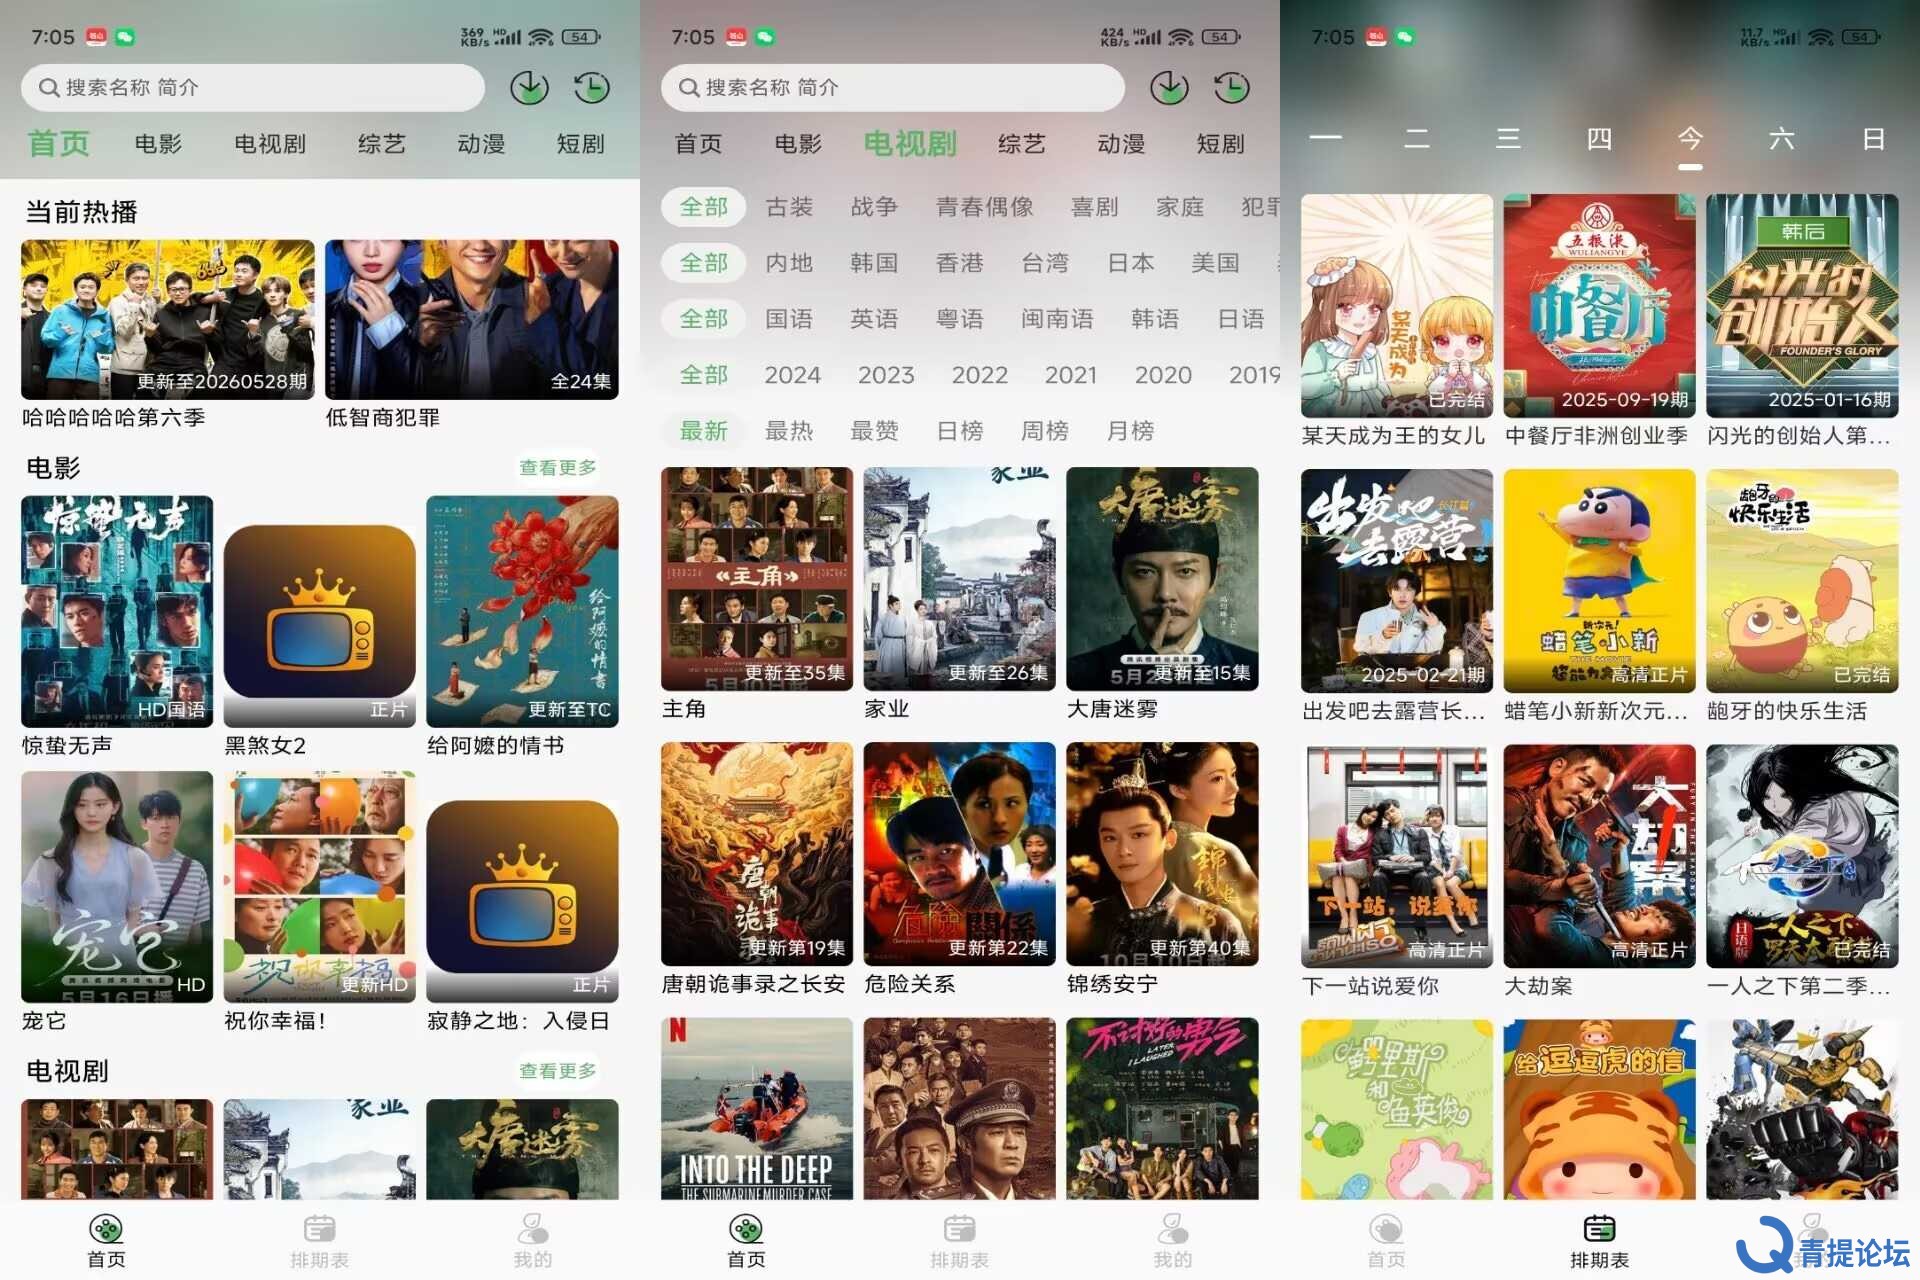The width and height of the screenshot is (1920, 1280).
Task: Open 下一站说爱你 poster
Action: [1397, 856]
